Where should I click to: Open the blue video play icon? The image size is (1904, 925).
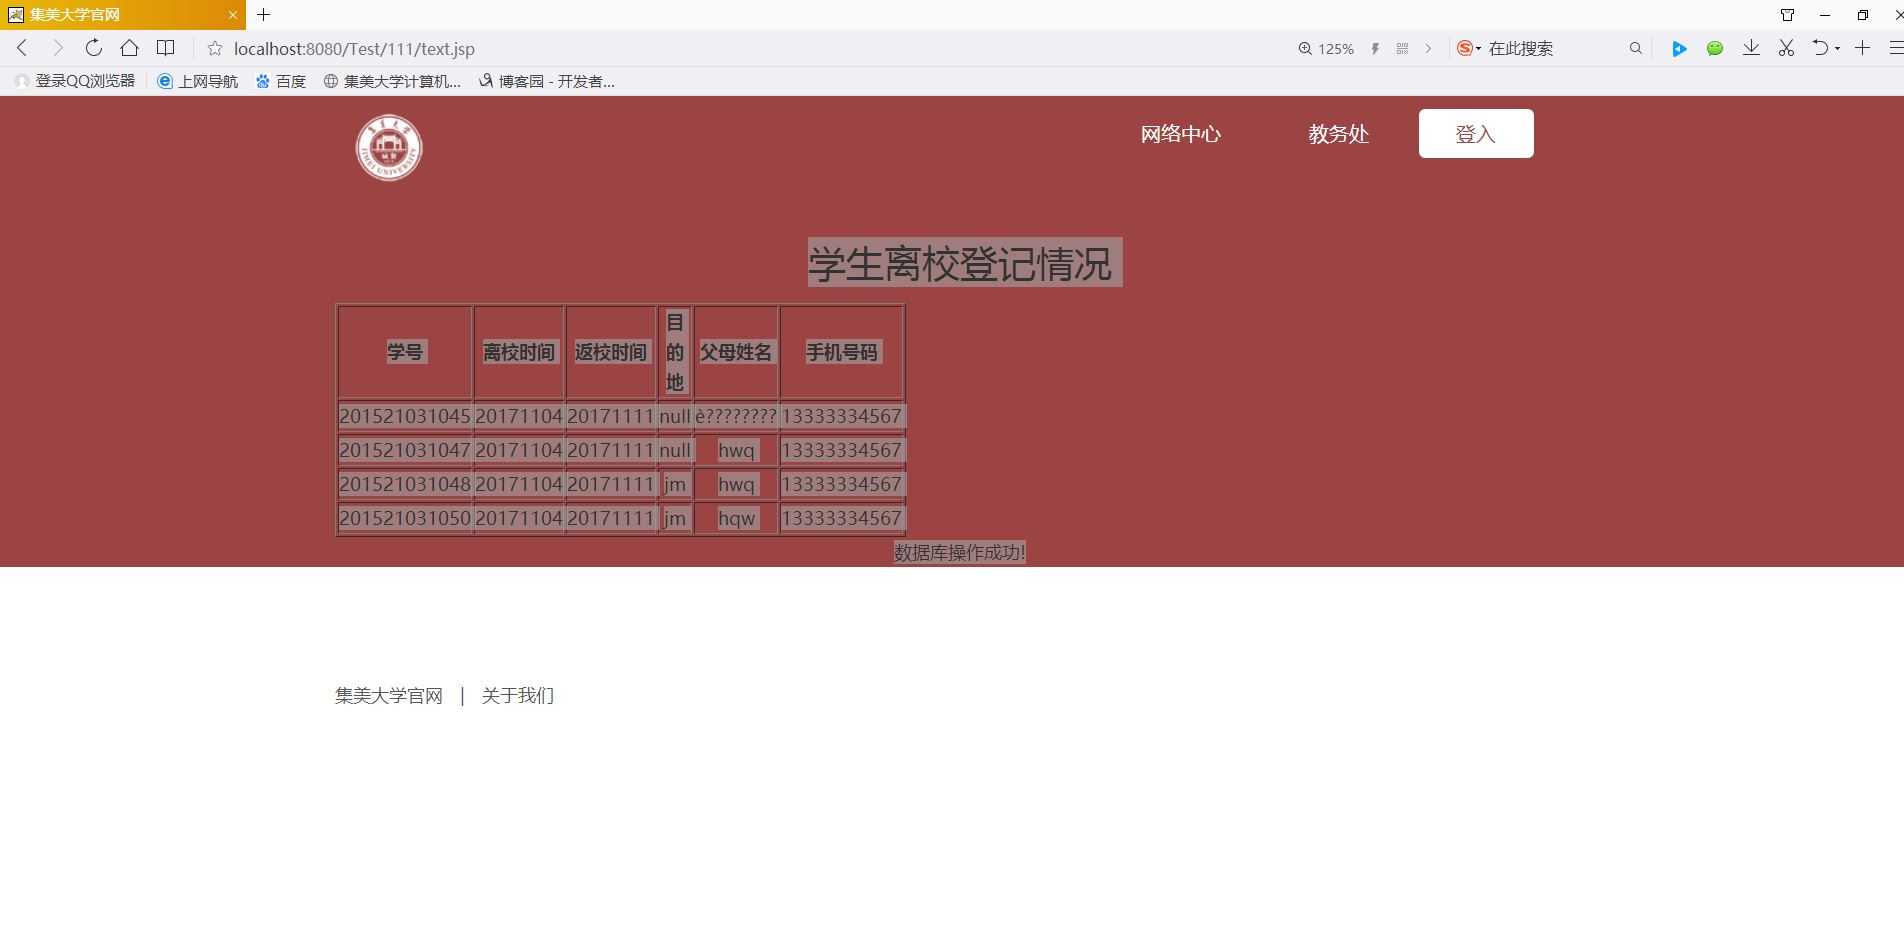(x=1679, y=48)
